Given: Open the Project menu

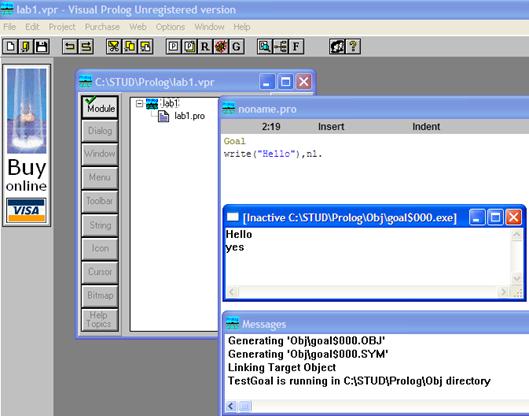Looking at the screenshot, I should [62, 27].
